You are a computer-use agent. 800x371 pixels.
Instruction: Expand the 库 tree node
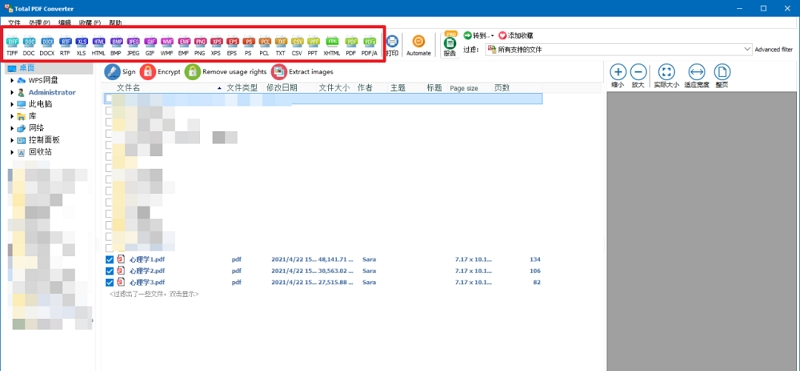pyautogui.click(x=12, y=116)
